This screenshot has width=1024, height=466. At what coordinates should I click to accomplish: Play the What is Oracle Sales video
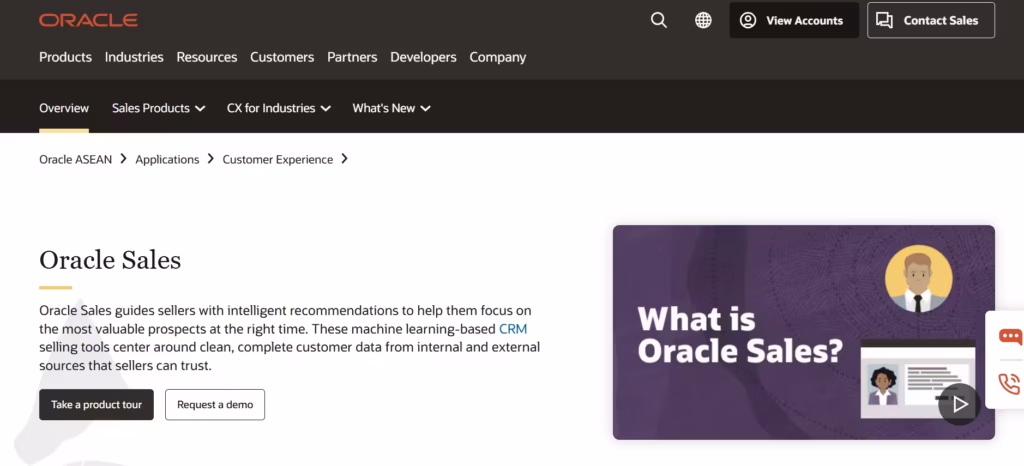(959, 405)
